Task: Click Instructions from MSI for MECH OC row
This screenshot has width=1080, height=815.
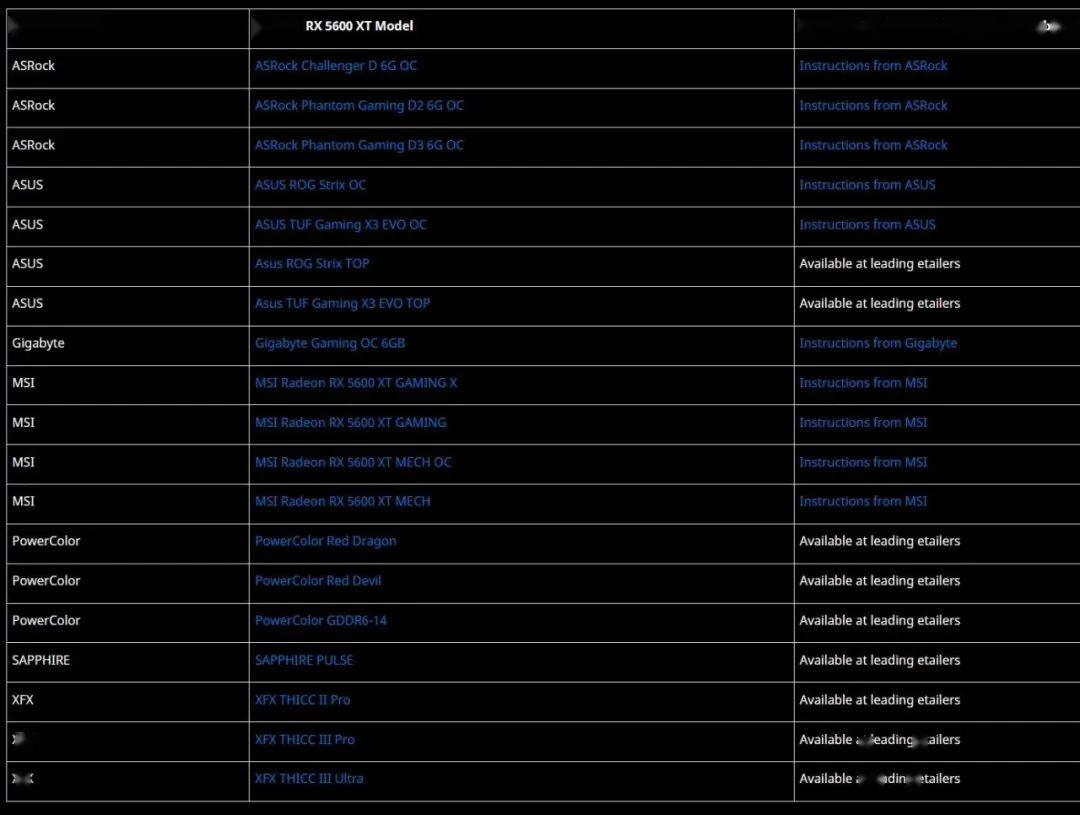Action: point(862,462)
